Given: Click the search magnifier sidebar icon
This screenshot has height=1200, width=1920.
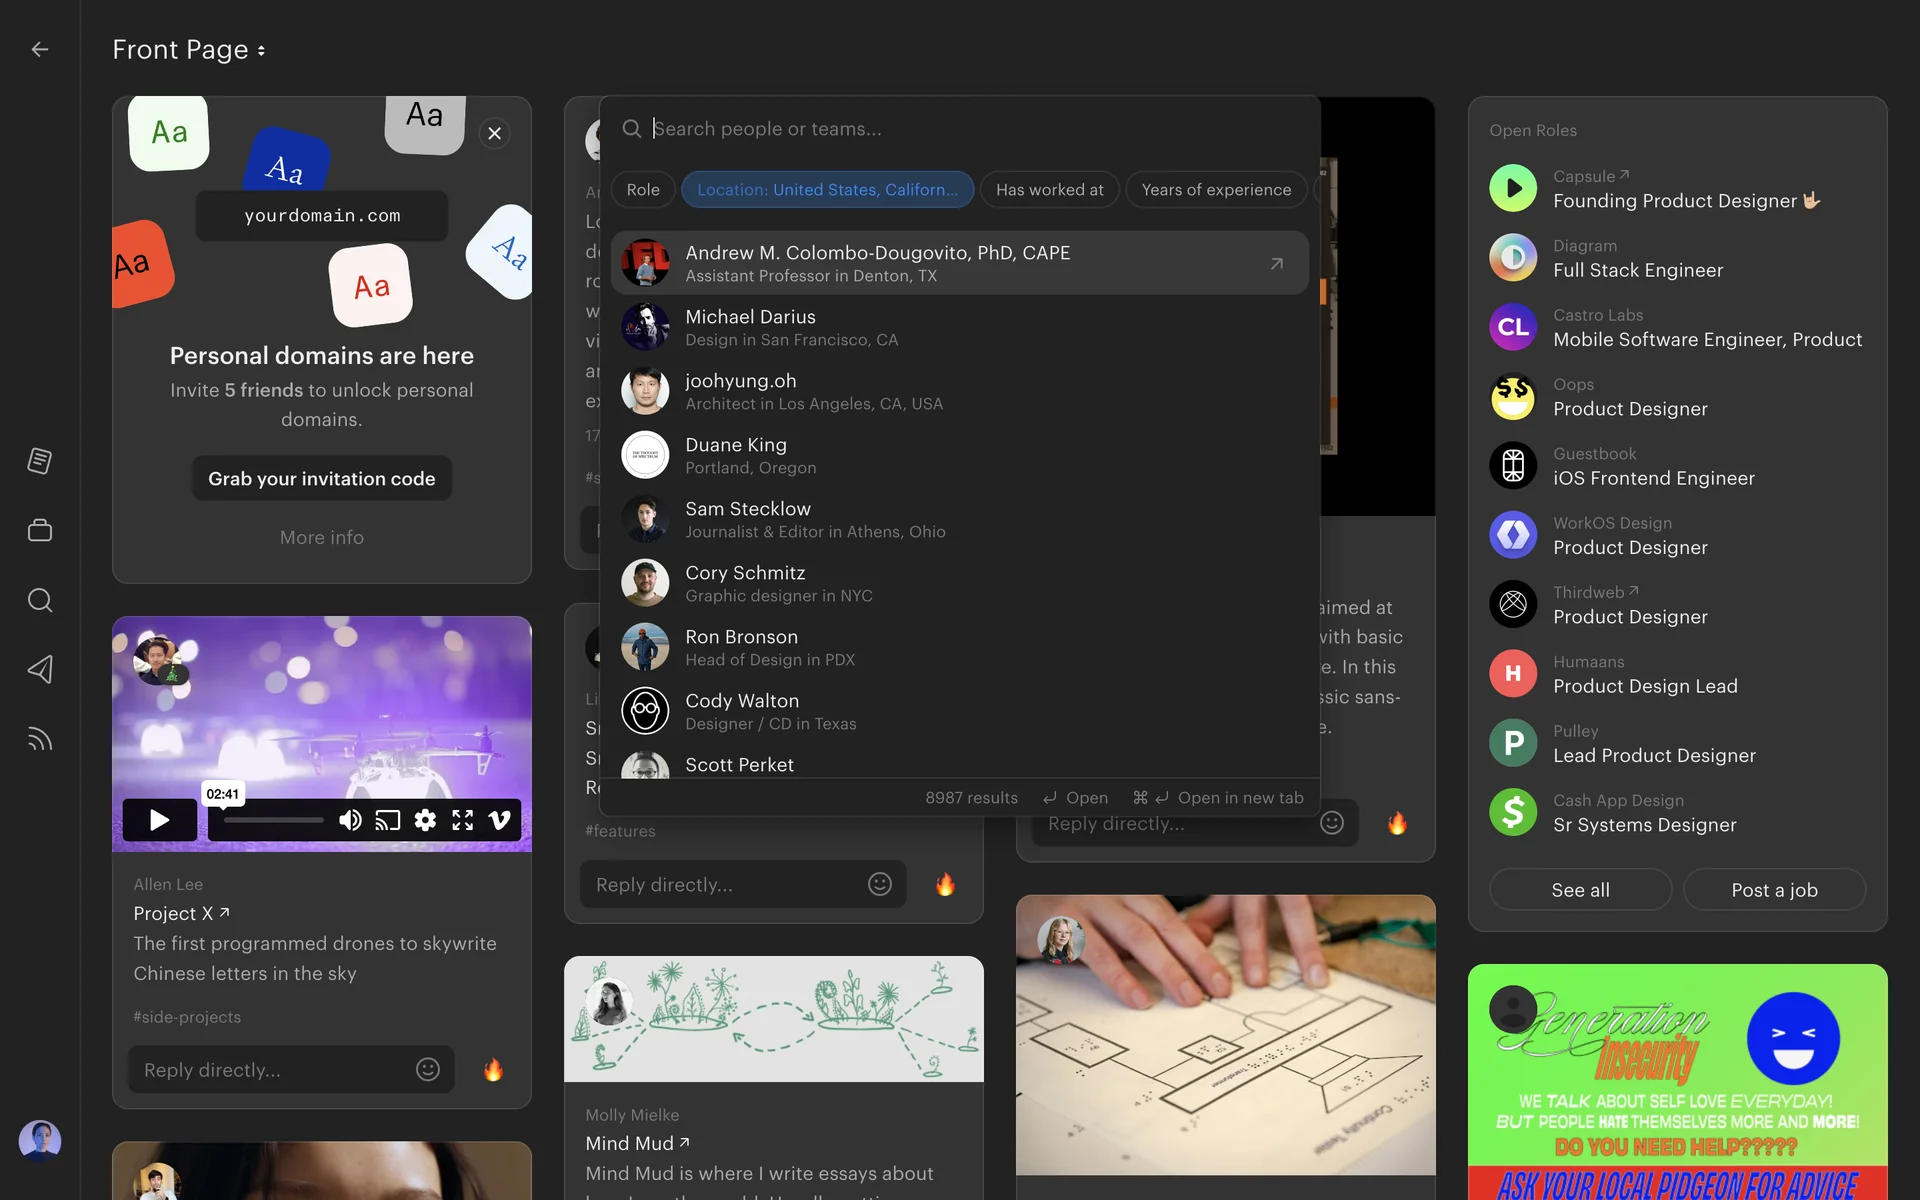Looking at the screenshot, I should tap(40, 600).
